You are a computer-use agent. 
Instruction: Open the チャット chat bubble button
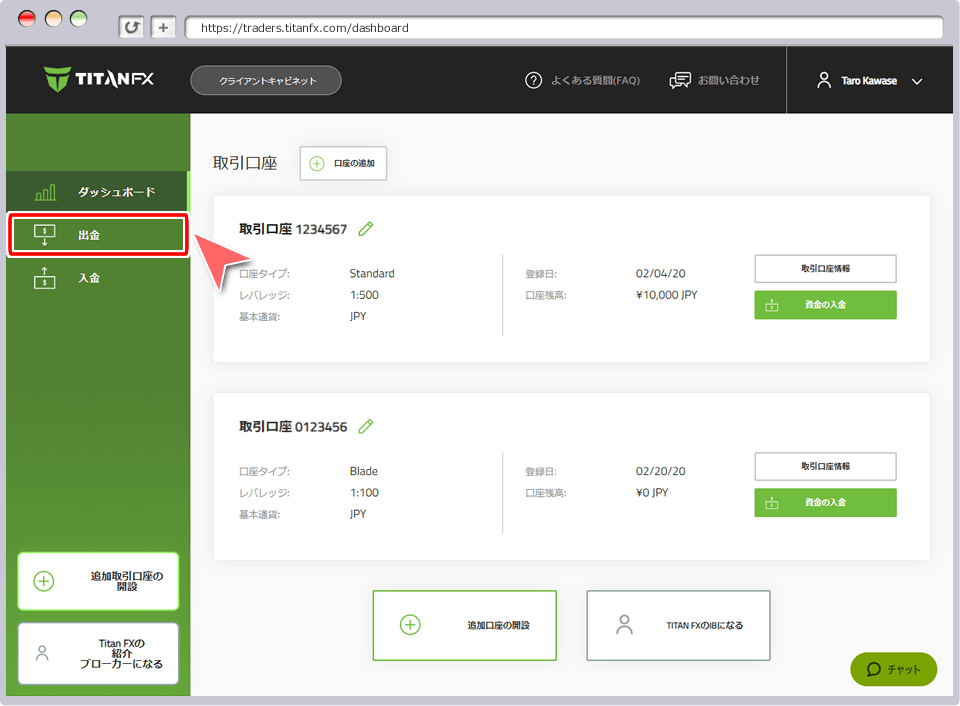tap(893, 669)
